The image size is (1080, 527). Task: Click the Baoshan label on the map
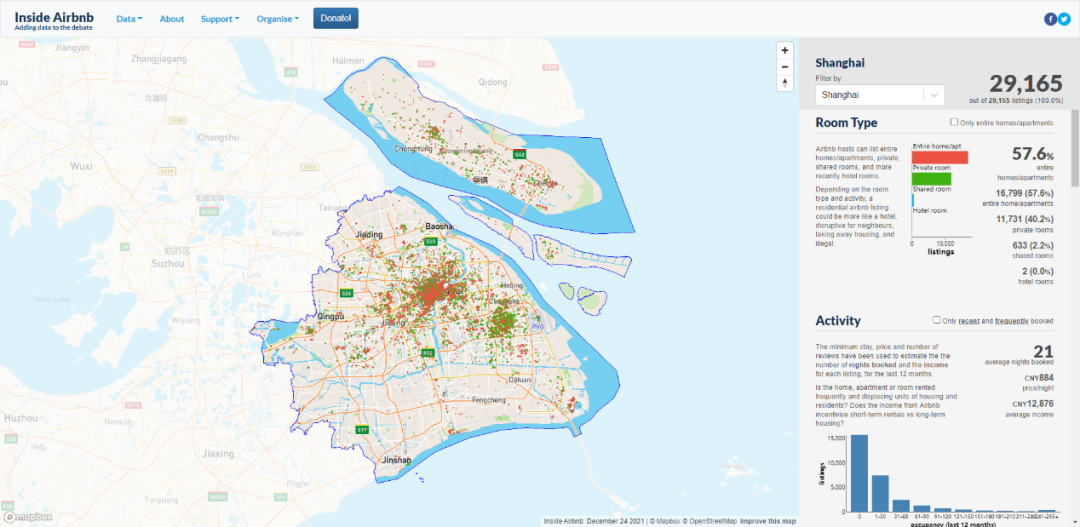439,226
